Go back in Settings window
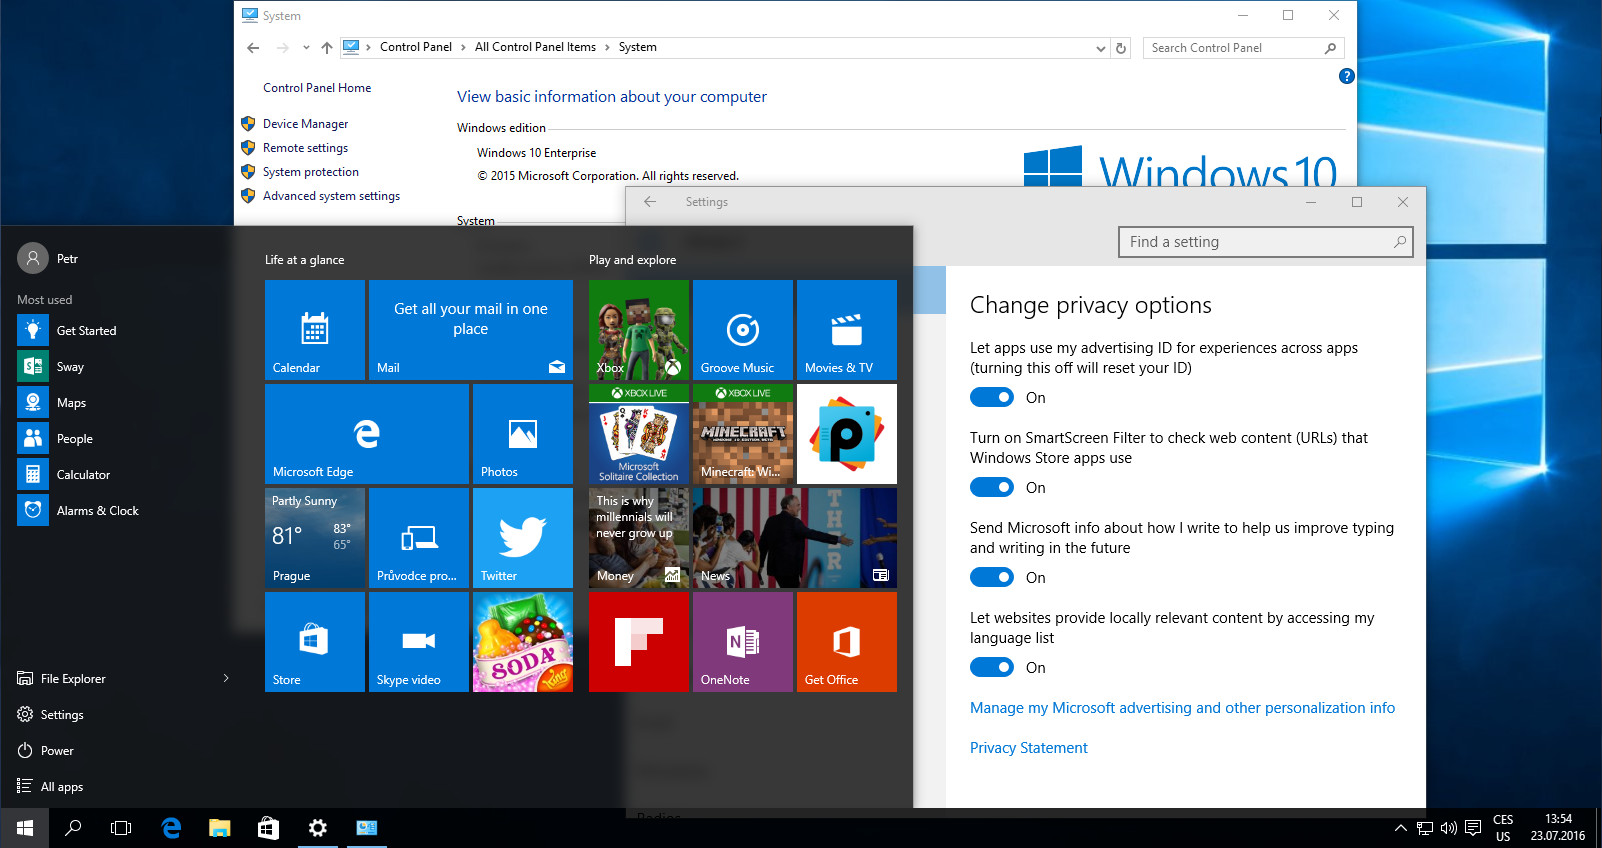 [x=650, y=202]
